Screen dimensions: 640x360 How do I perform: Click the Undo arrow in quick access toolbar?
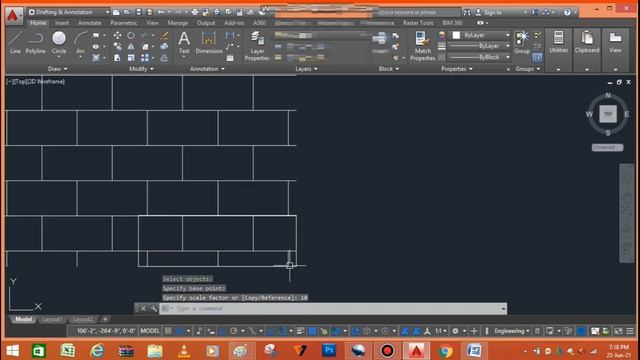click(161, 12)
